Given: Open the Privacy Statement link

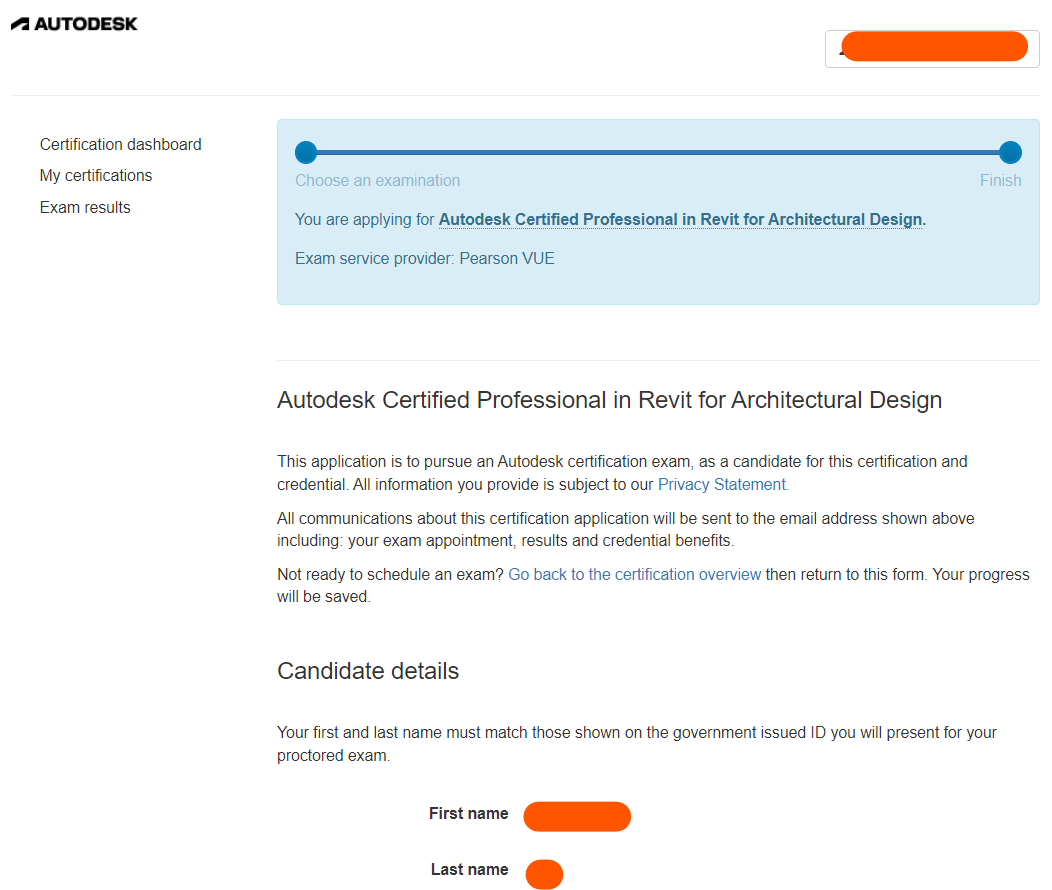Looking at the screenshot, I should click(723, 484).
